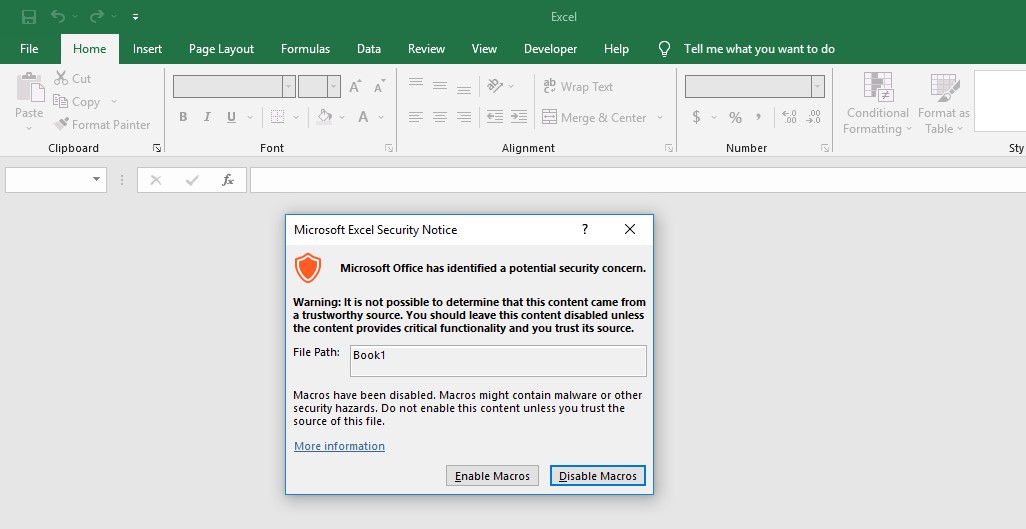The width and height of the screenshot is (1026, 529).
Task: Switch to the Page Layout tab
Action: tap(221, 48)
